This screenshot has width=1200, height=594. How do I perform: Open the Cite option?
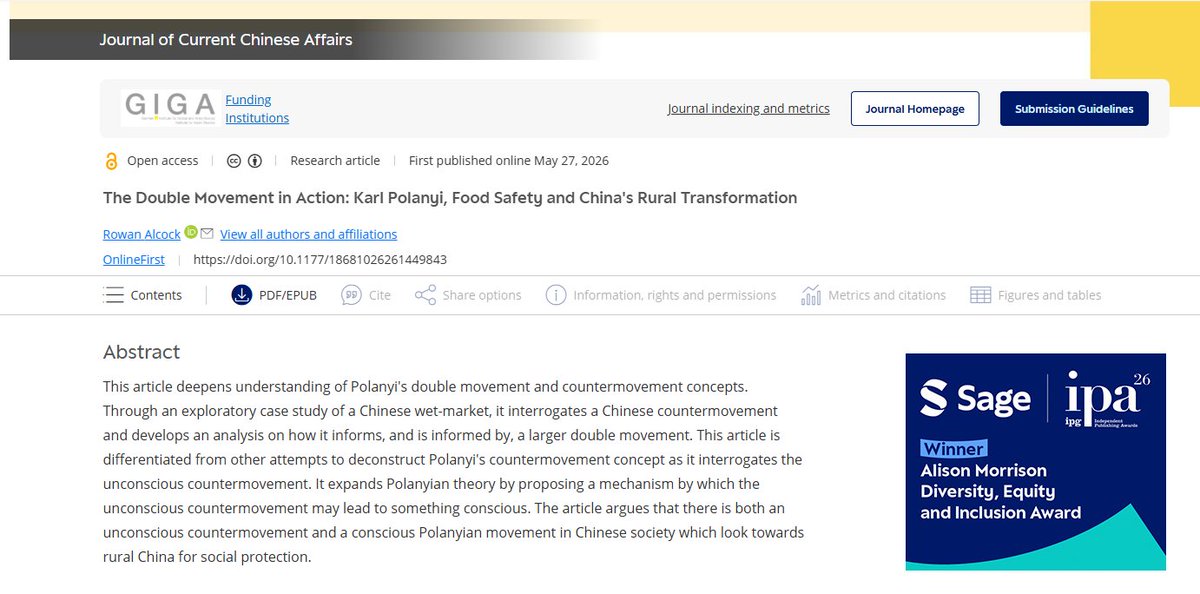380,295
